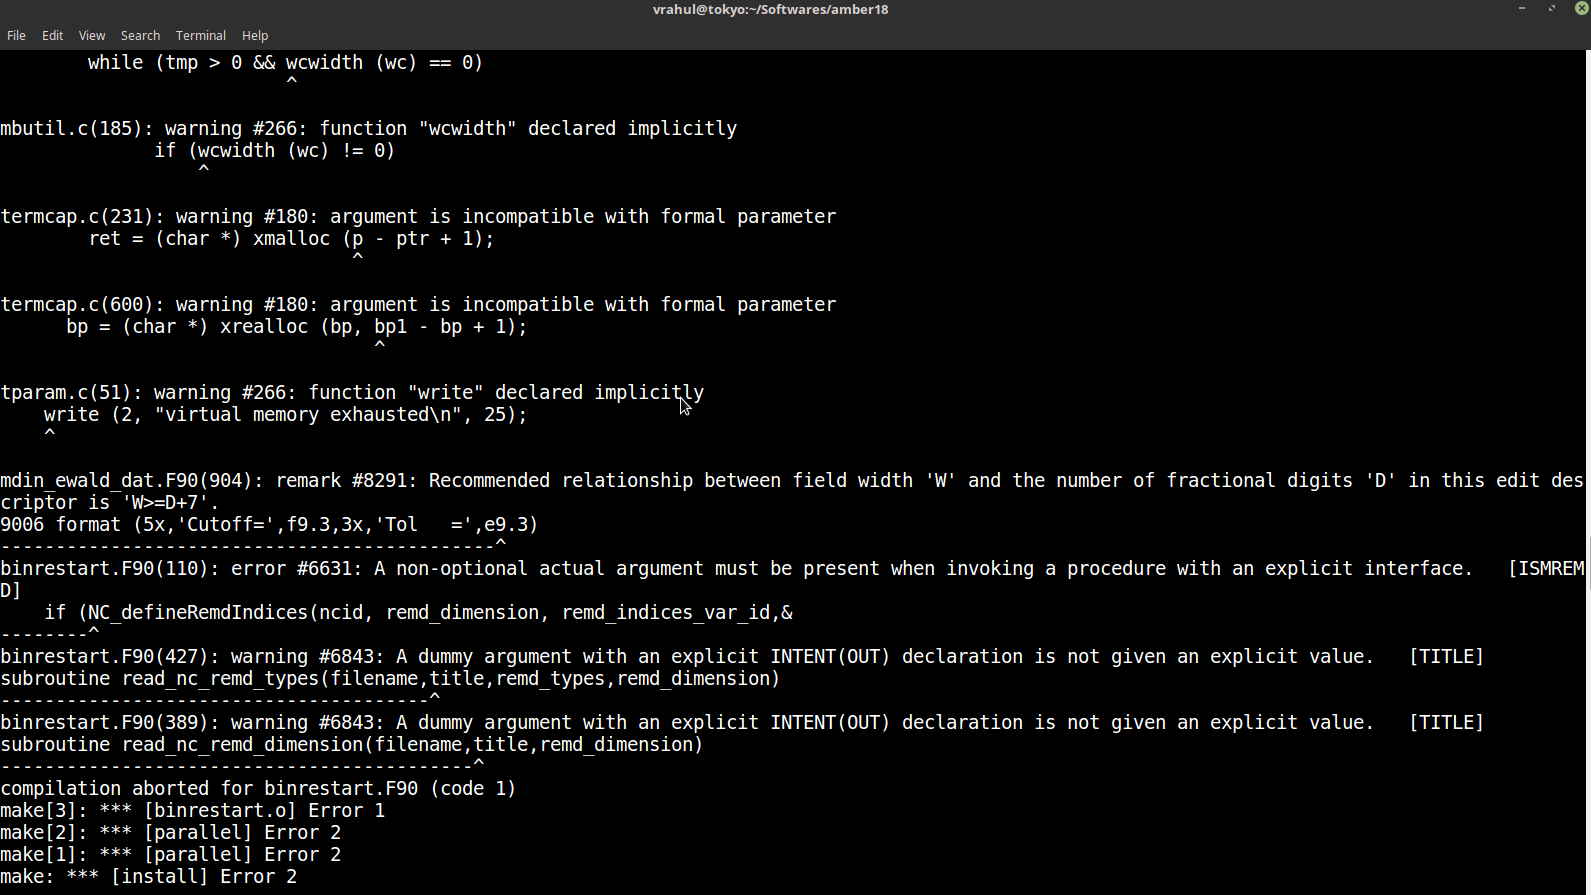Viewport: 1591px width, 895px height.
Task: Open the View menu
Action: pos(92,35)
